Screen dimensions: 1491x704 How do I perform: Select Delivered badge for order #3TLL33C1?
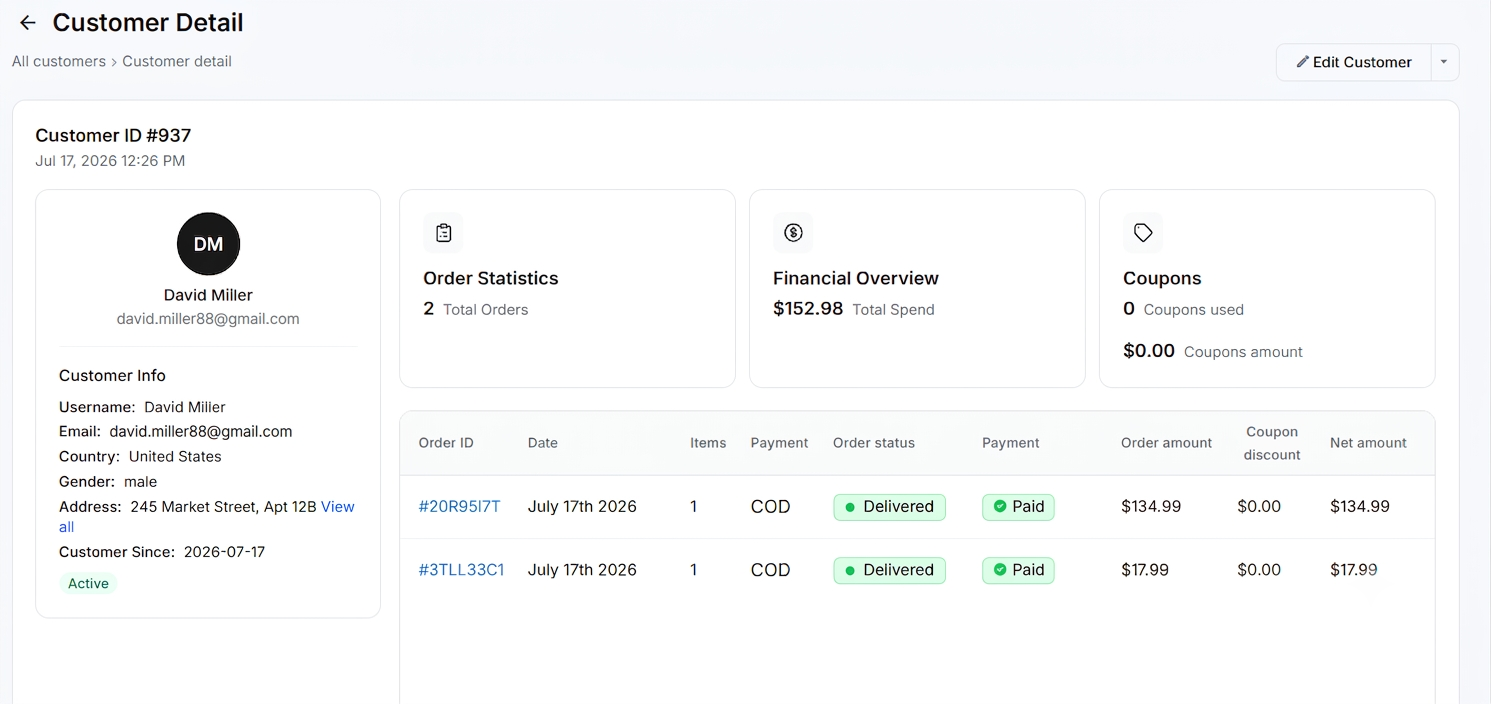(889, 570)
